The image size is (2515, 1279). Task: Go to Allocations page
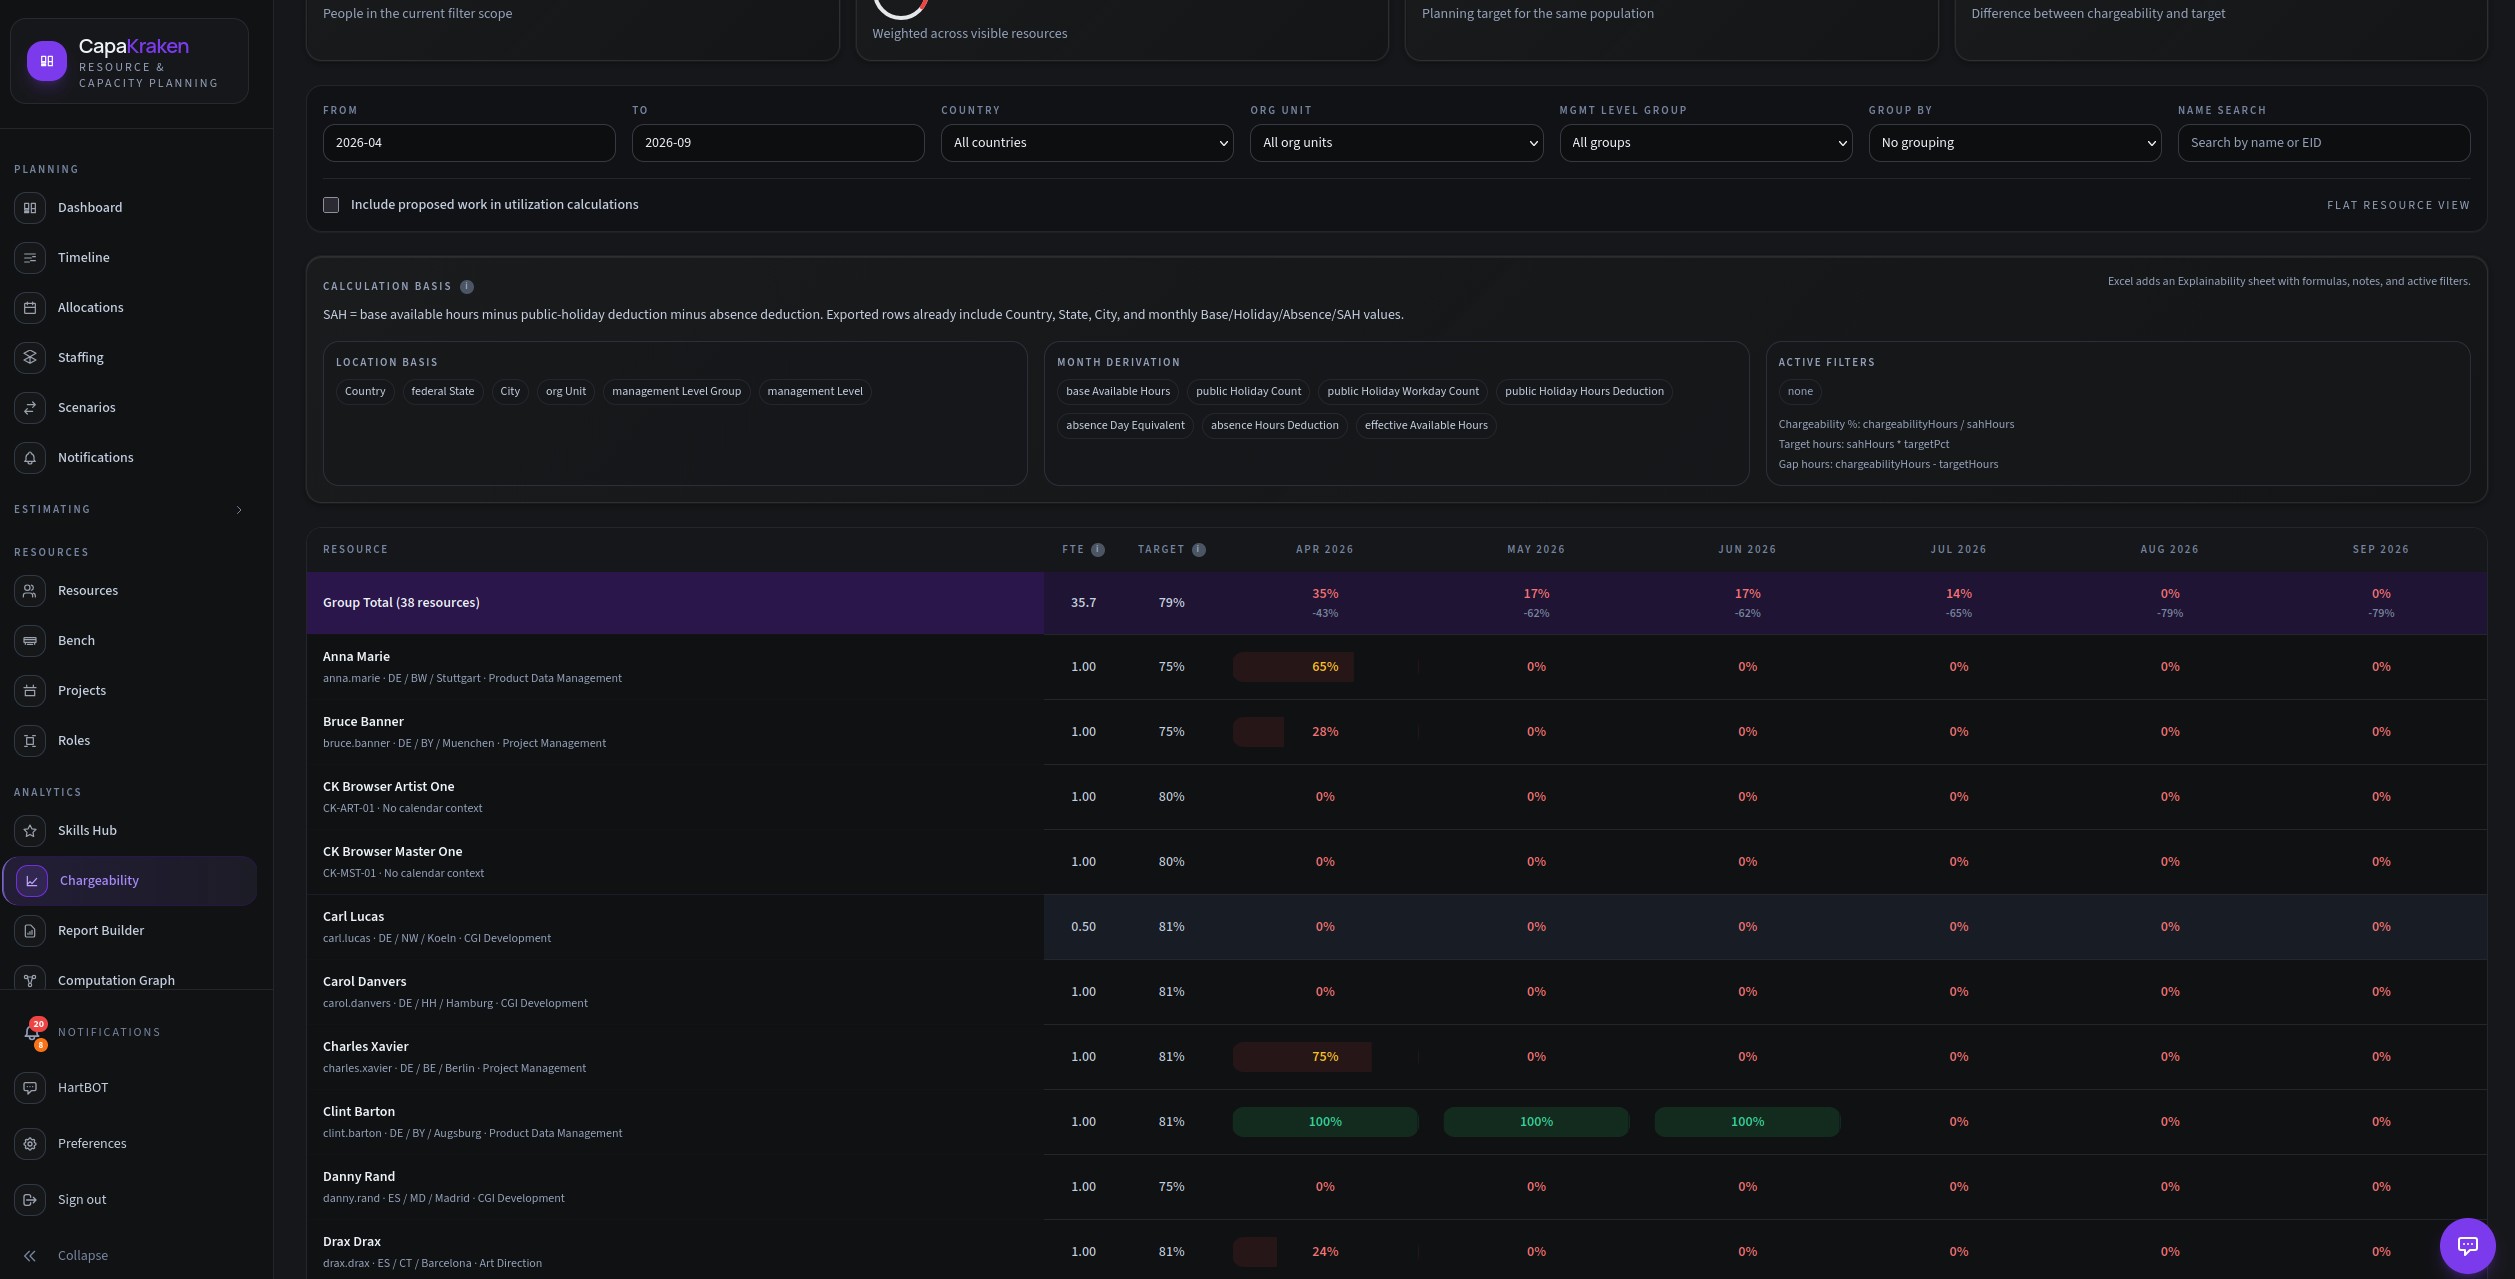click(91, 308)
